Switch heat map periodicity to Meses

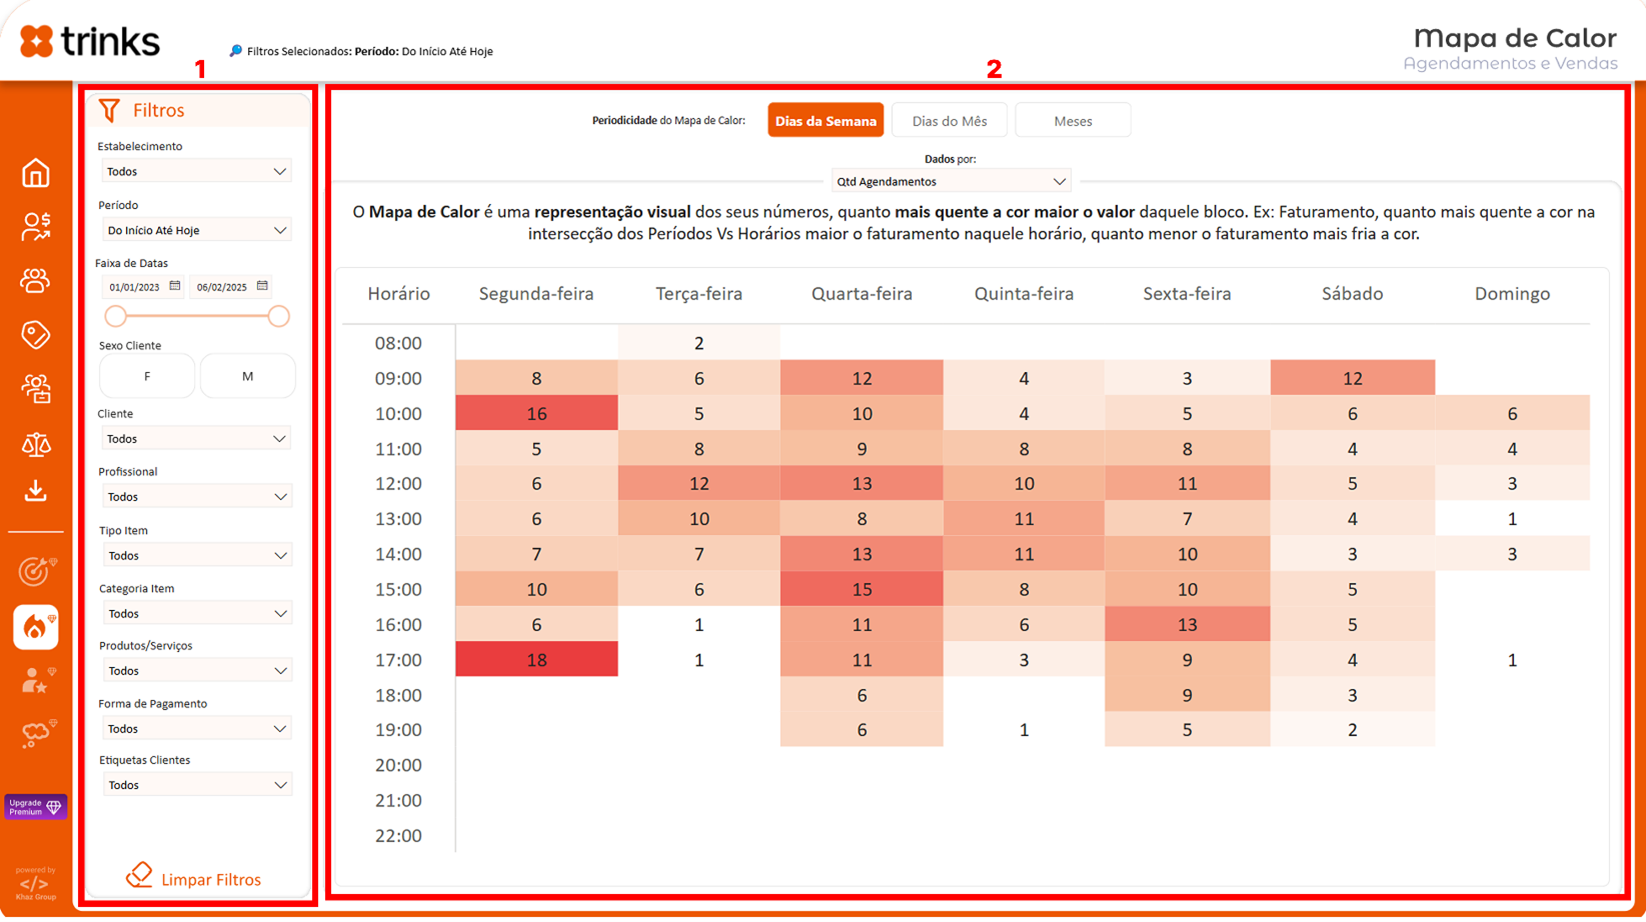point(1072,121)
